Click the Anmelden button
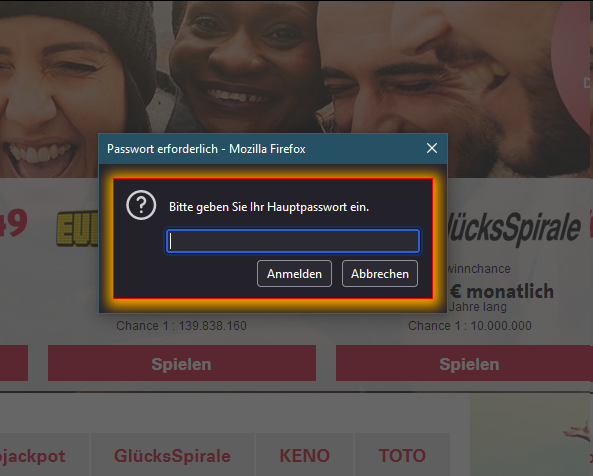 pos(294,273)
